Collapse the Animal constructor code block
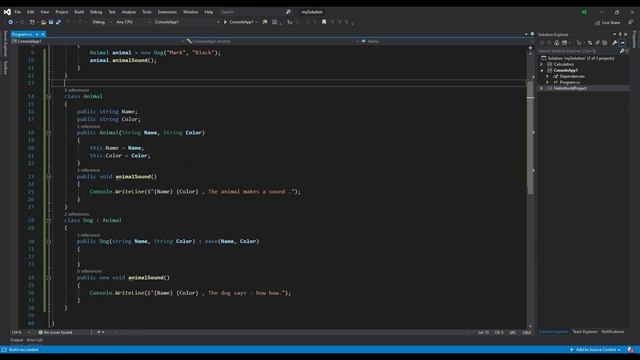 [x=49, y=133]
